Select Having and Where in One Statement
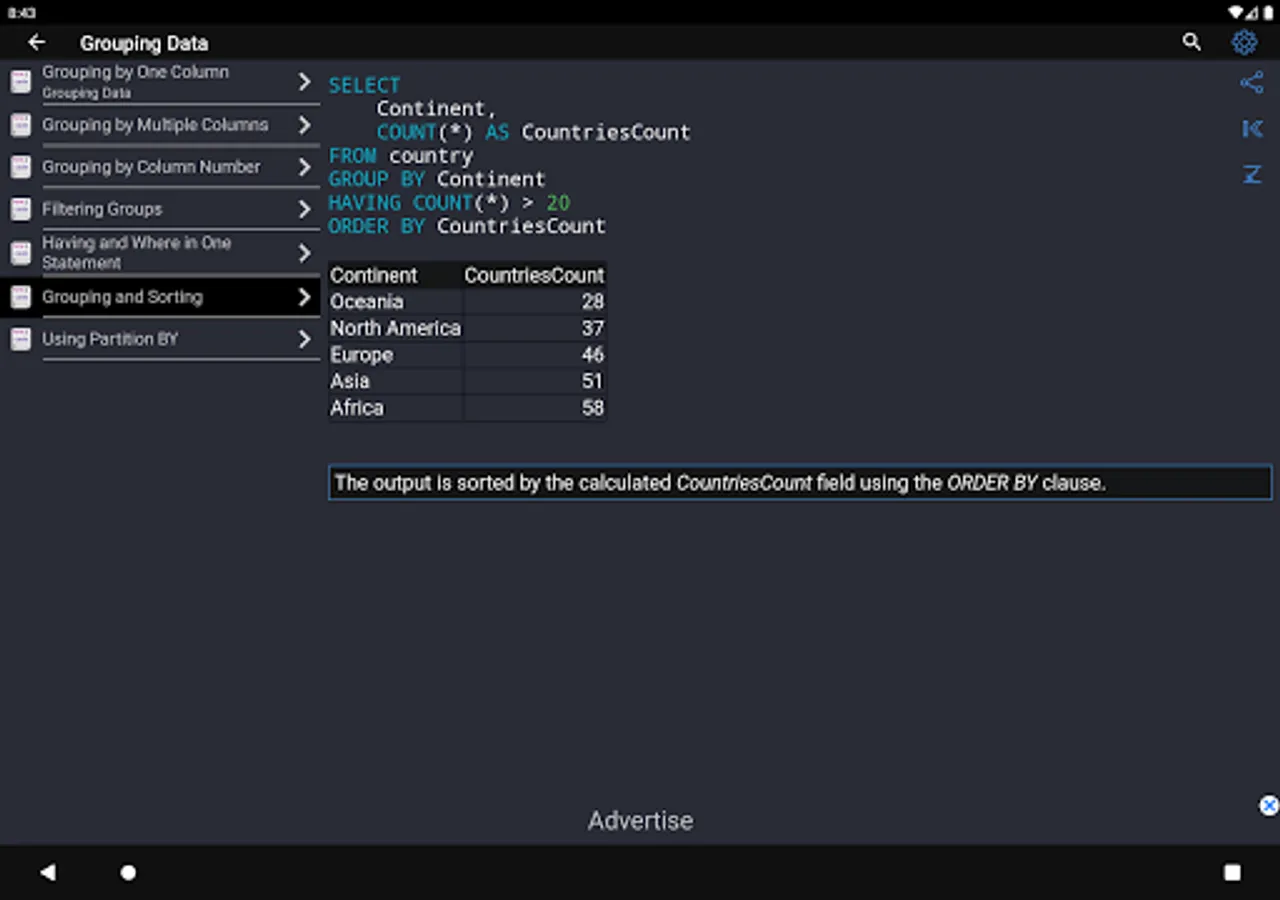Screen dimensions: 1280x900 (x=137, y=253)
